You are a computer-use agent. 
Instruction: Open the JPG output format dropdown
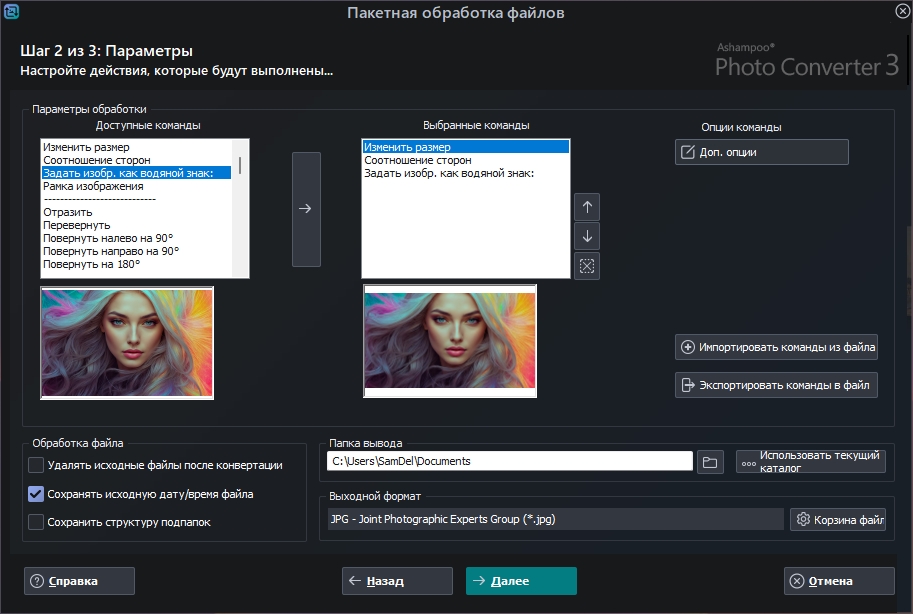(x=555, y=519)
